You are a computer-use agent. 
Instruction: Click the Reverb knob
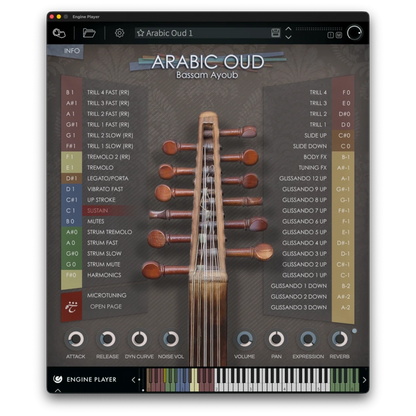point(340,339)
